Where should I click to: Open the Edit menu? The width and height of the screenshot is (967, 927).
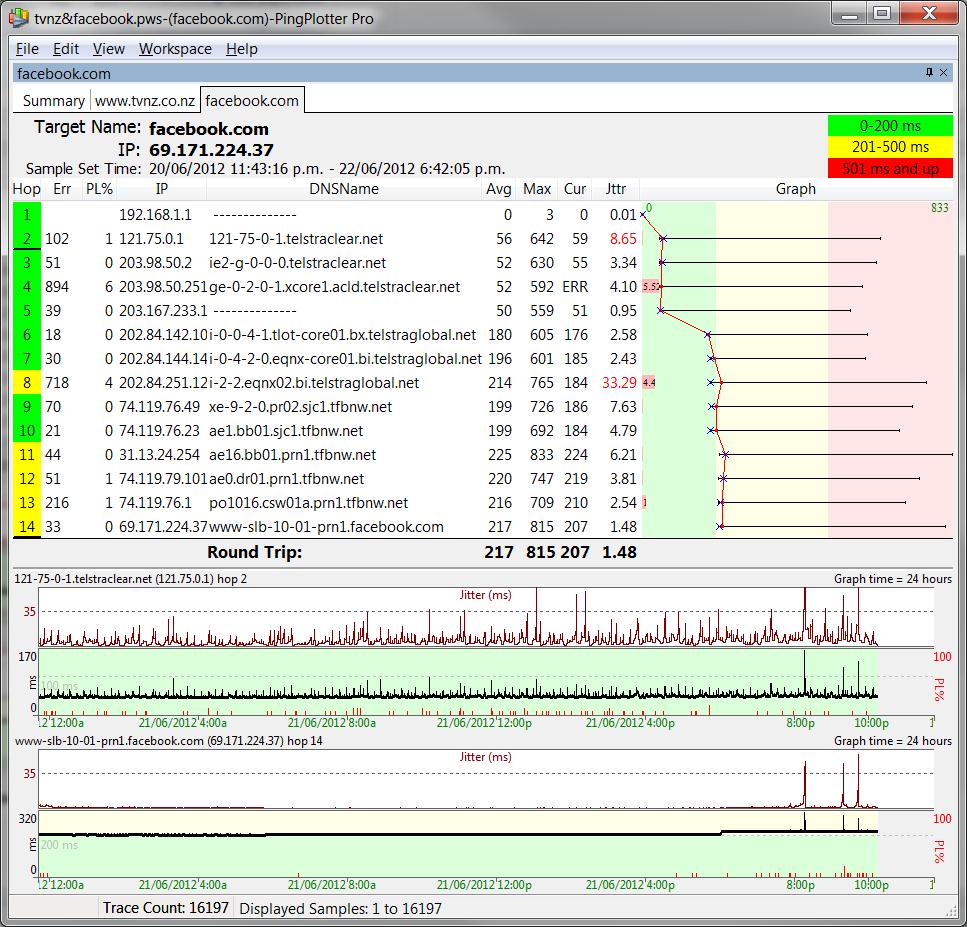pos(66,49)
